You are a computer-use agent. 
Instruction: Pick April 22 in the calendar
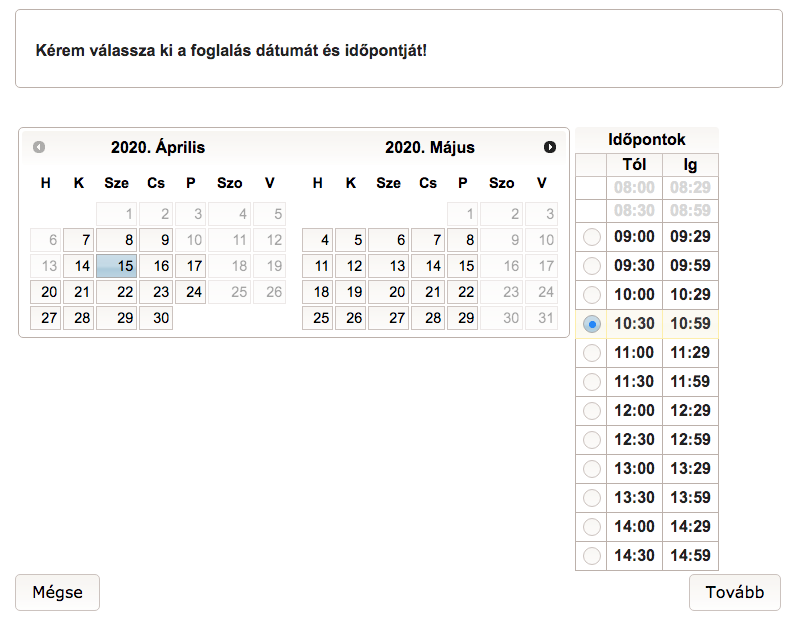pos(117,292)
